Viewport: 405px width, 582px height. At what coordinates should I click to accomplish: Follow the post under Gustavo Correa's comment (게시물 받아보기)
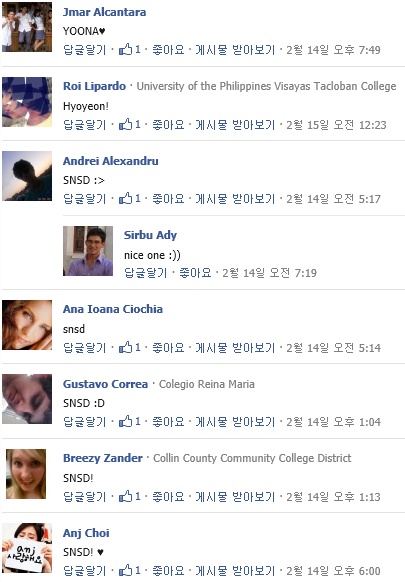coord(235,422)
